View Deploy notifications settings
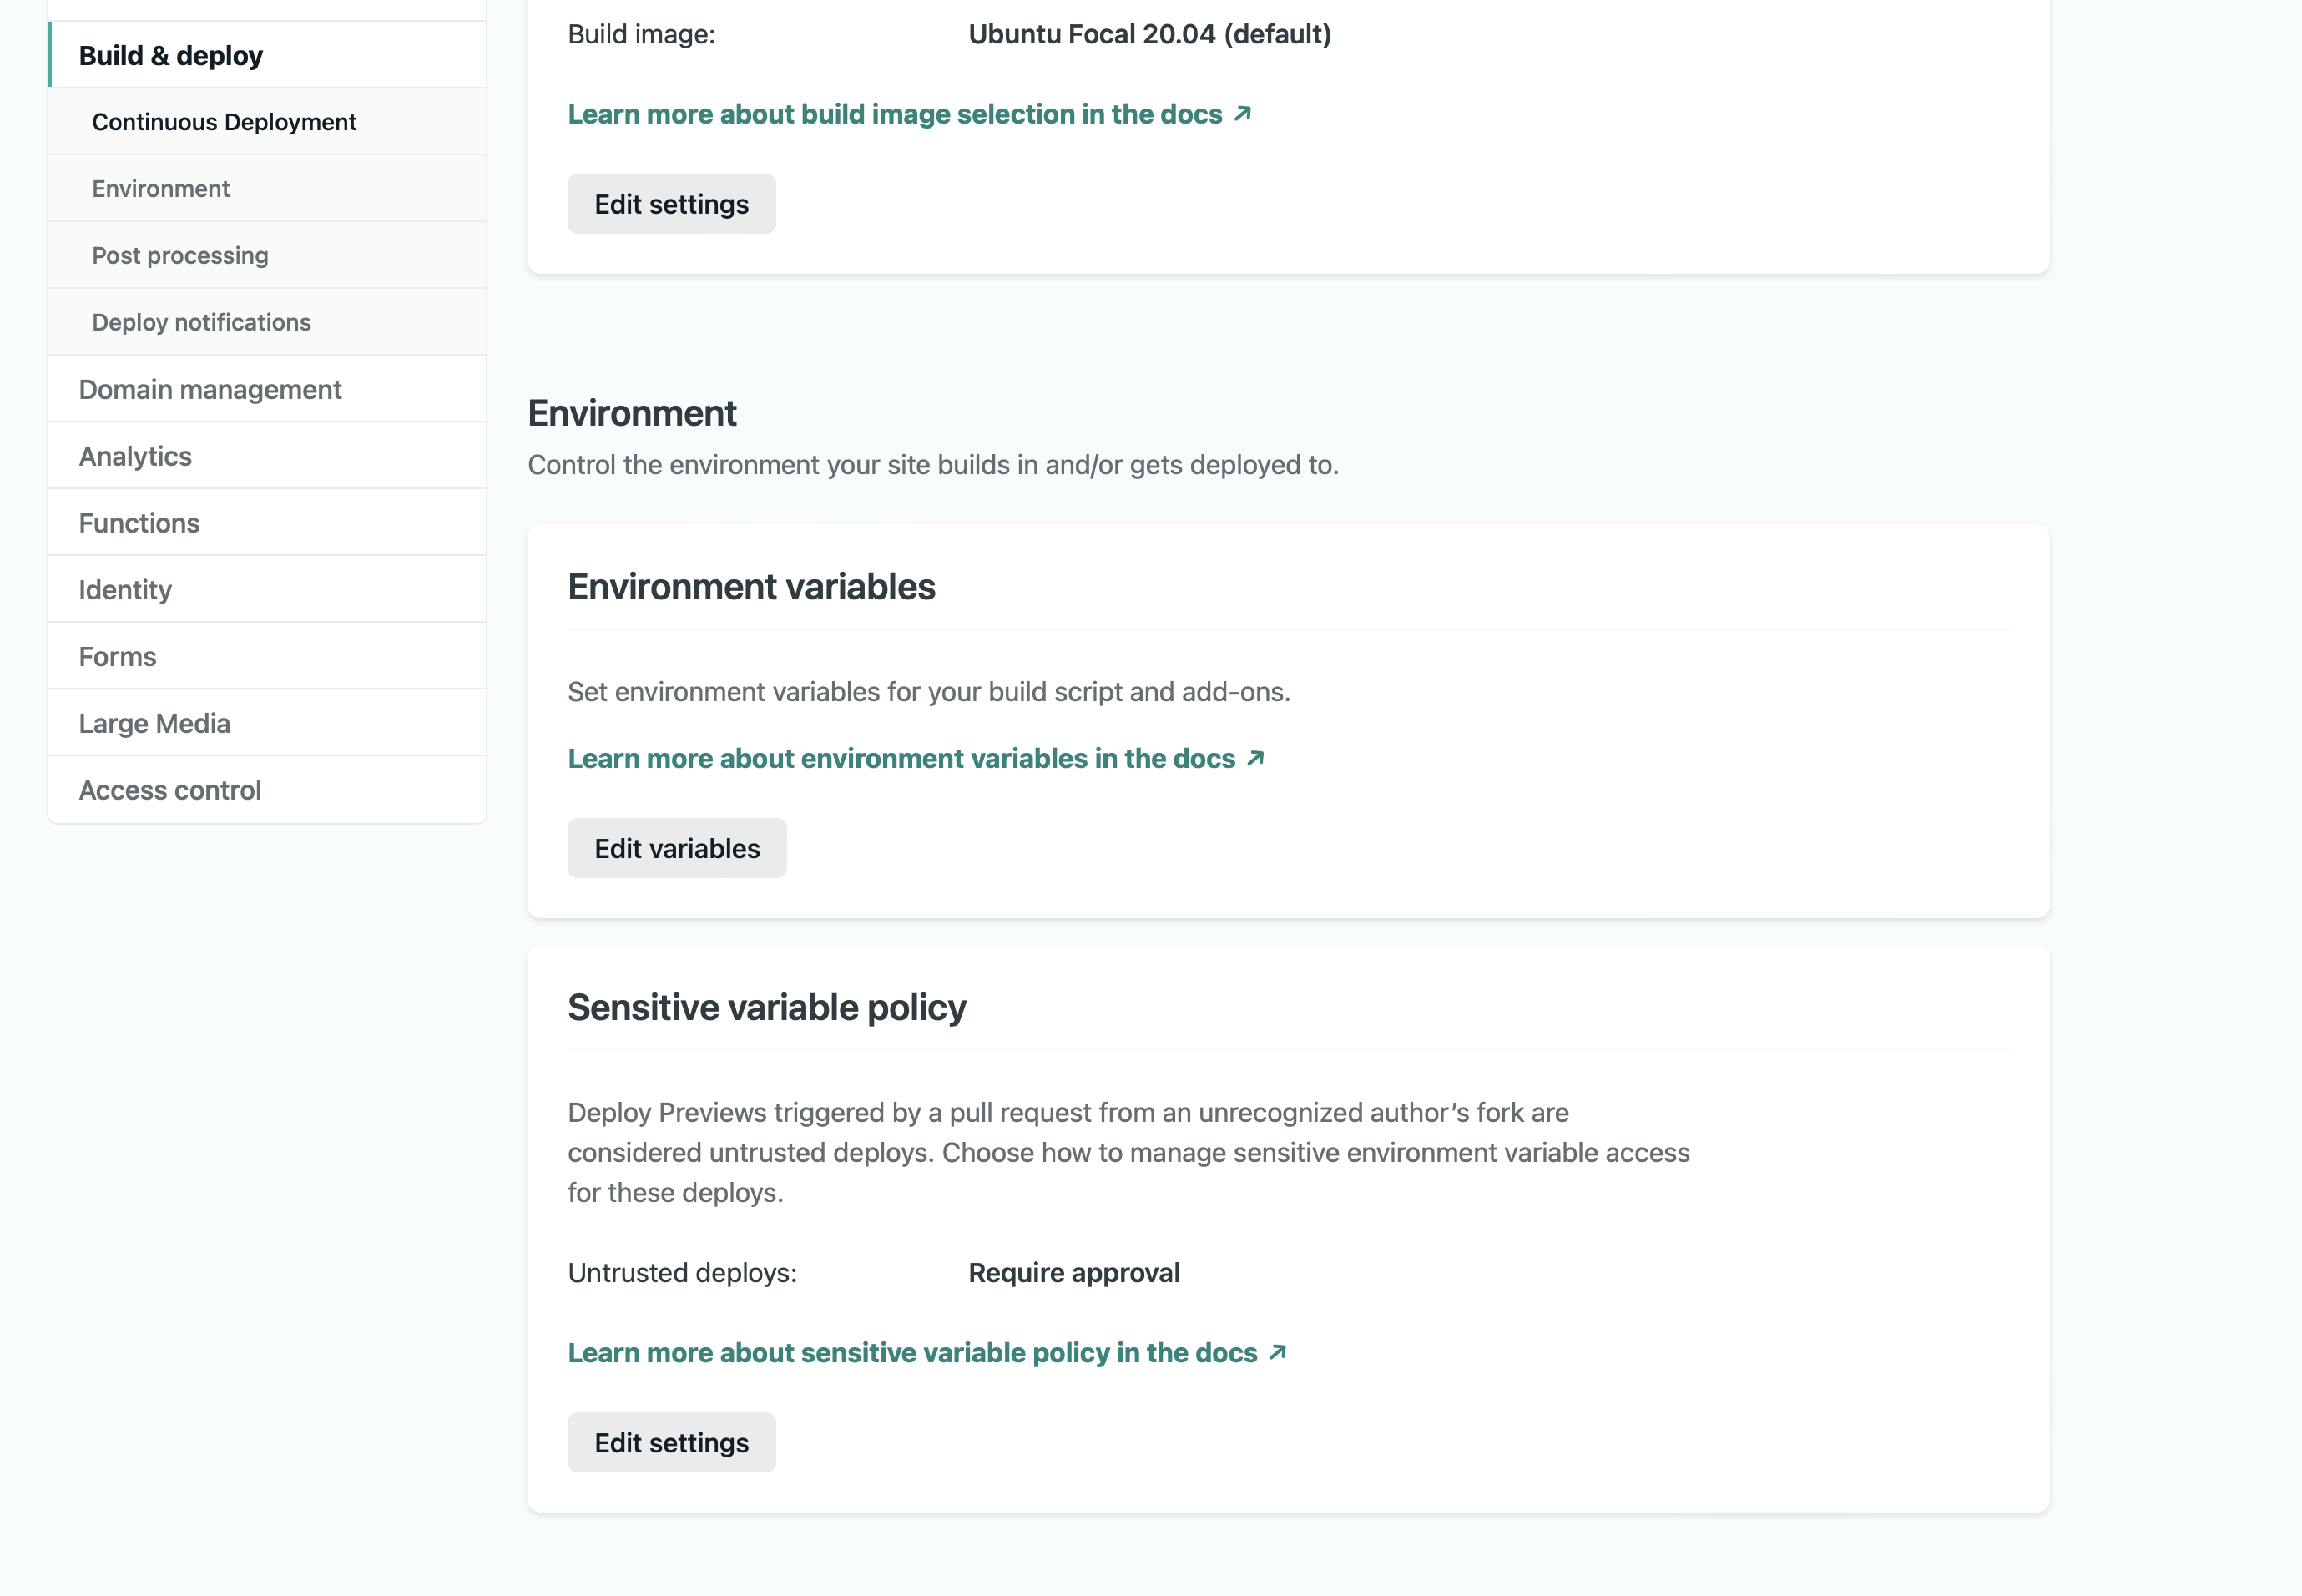2302x1596 pixels. [x=201, y=321]
